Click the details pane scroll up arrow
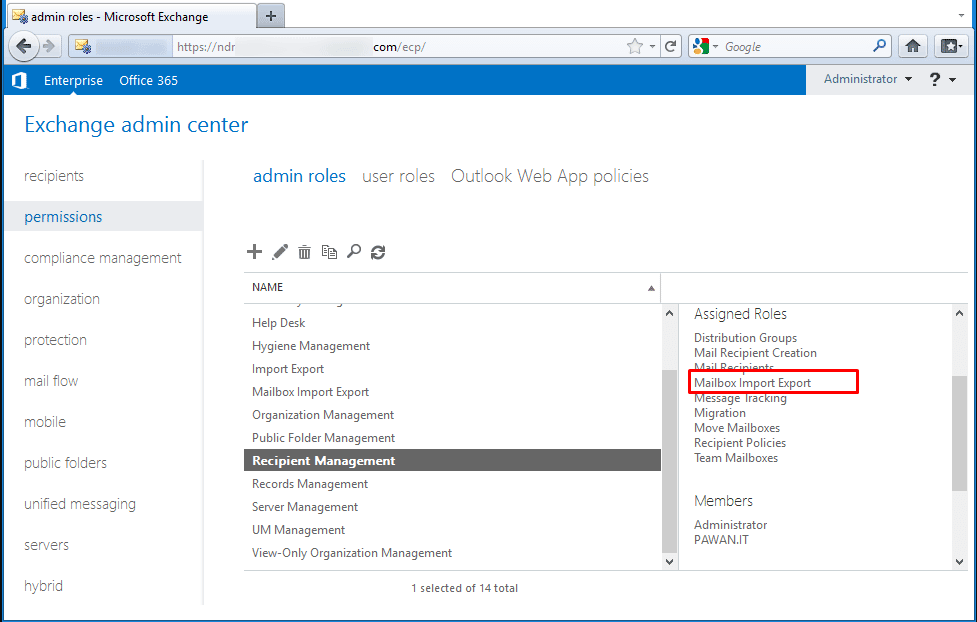This screenshot has height=622, width=977. pos(959,313)
